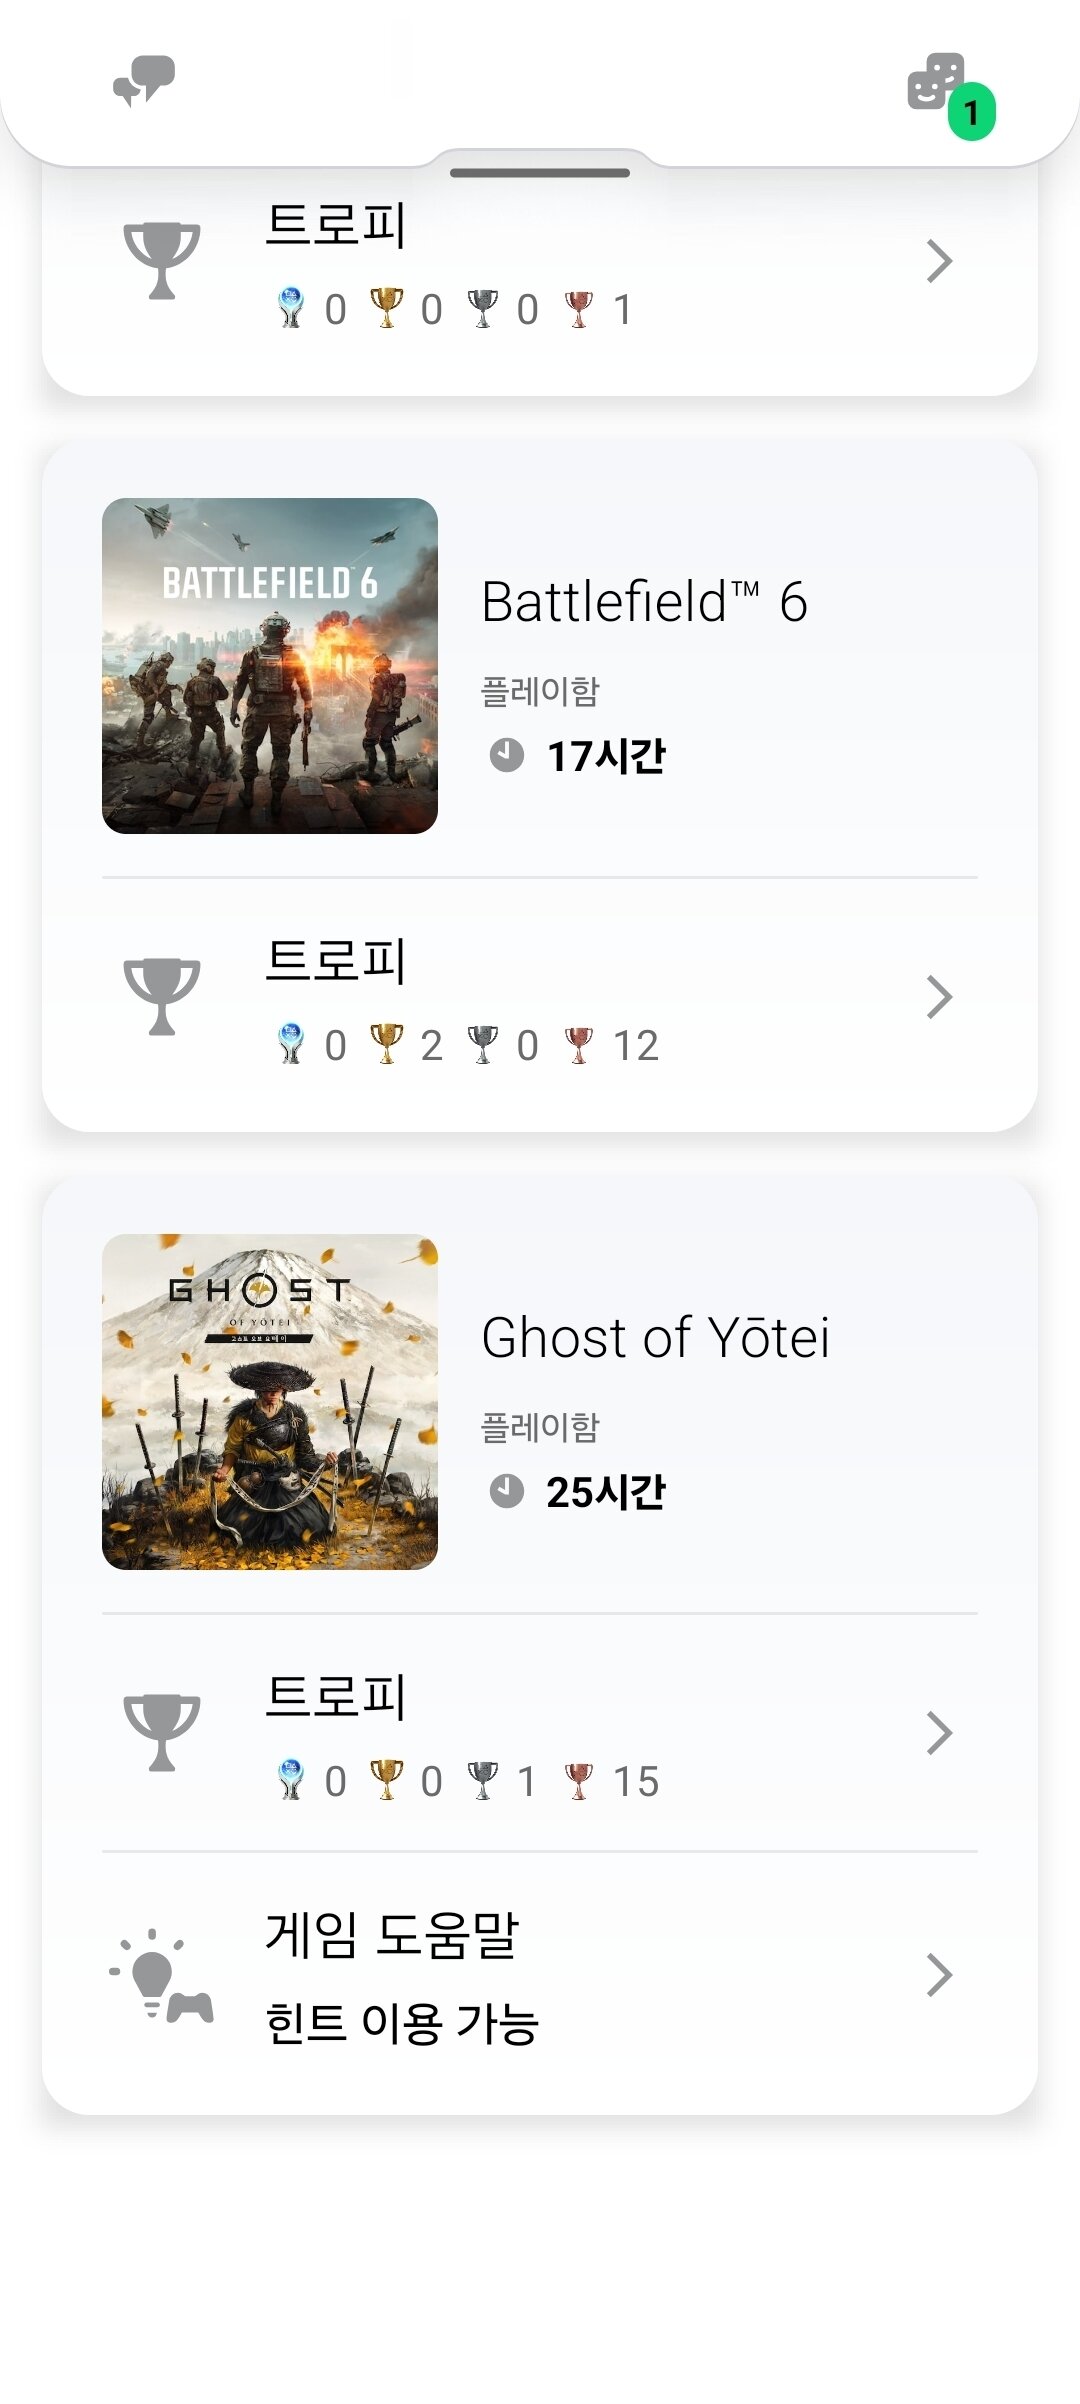Tap the trophy cup icon in the topmost card

[162, 260]
